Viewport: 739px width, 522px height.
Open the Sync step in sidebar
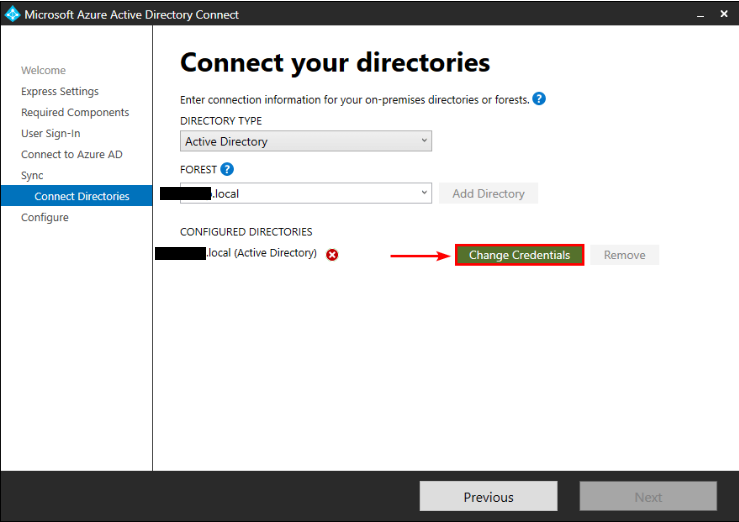(32, 175)
